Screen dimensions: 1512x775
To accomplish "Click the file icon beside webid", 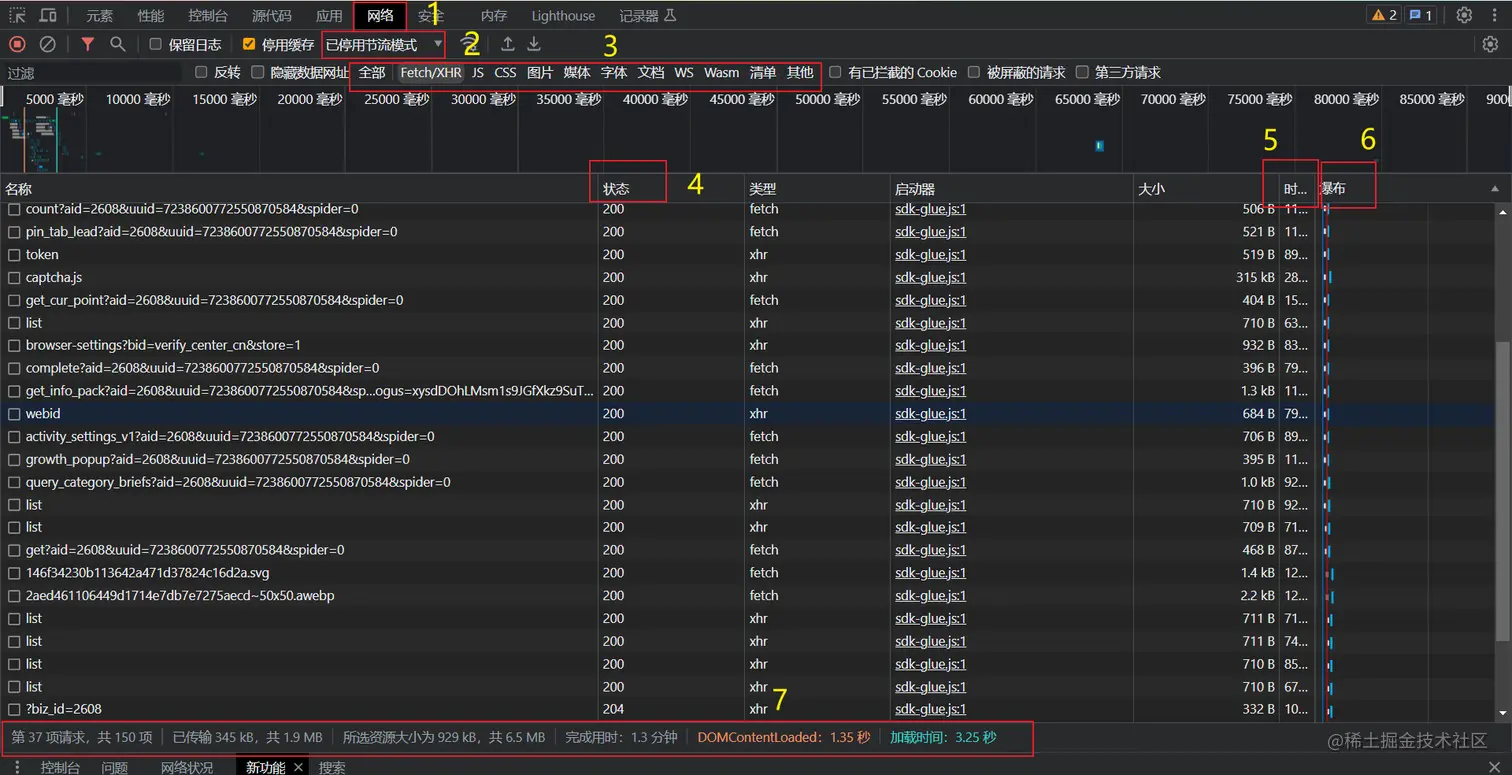I will [x=14, y=413].
